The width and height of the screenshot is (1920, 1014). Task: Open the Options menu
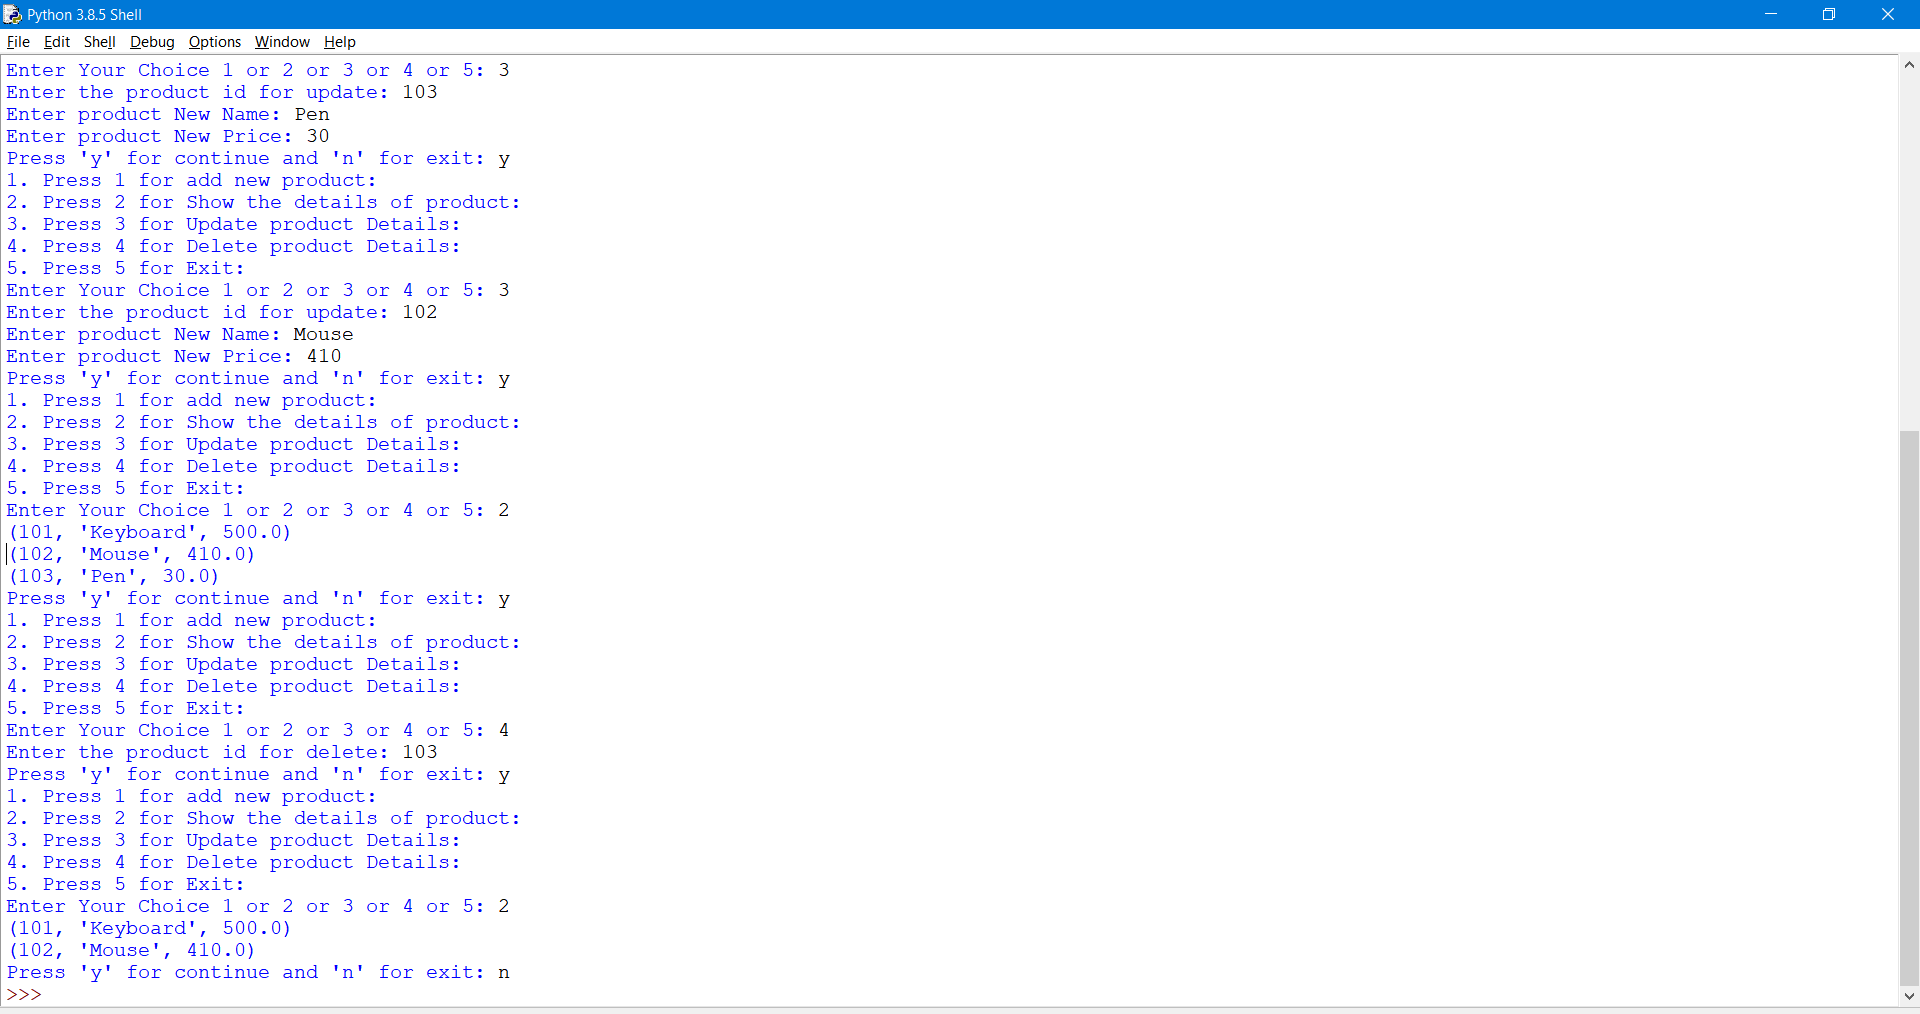pyautogui.click(x=214, y=42)
